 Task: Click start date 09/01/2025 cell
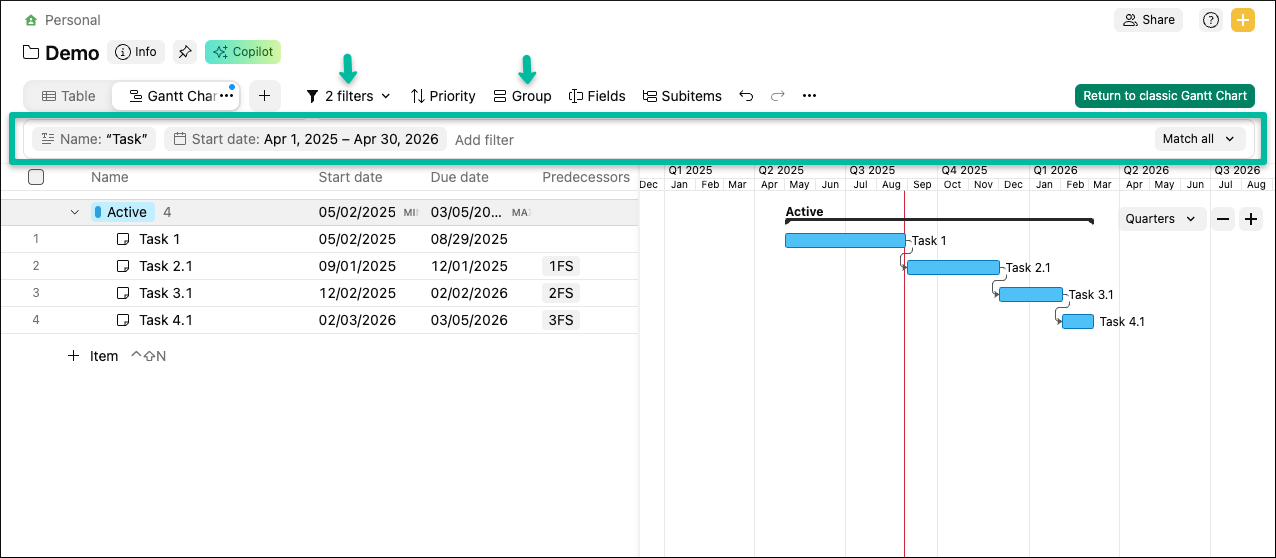pyautogui.click(x=357, y=266)
